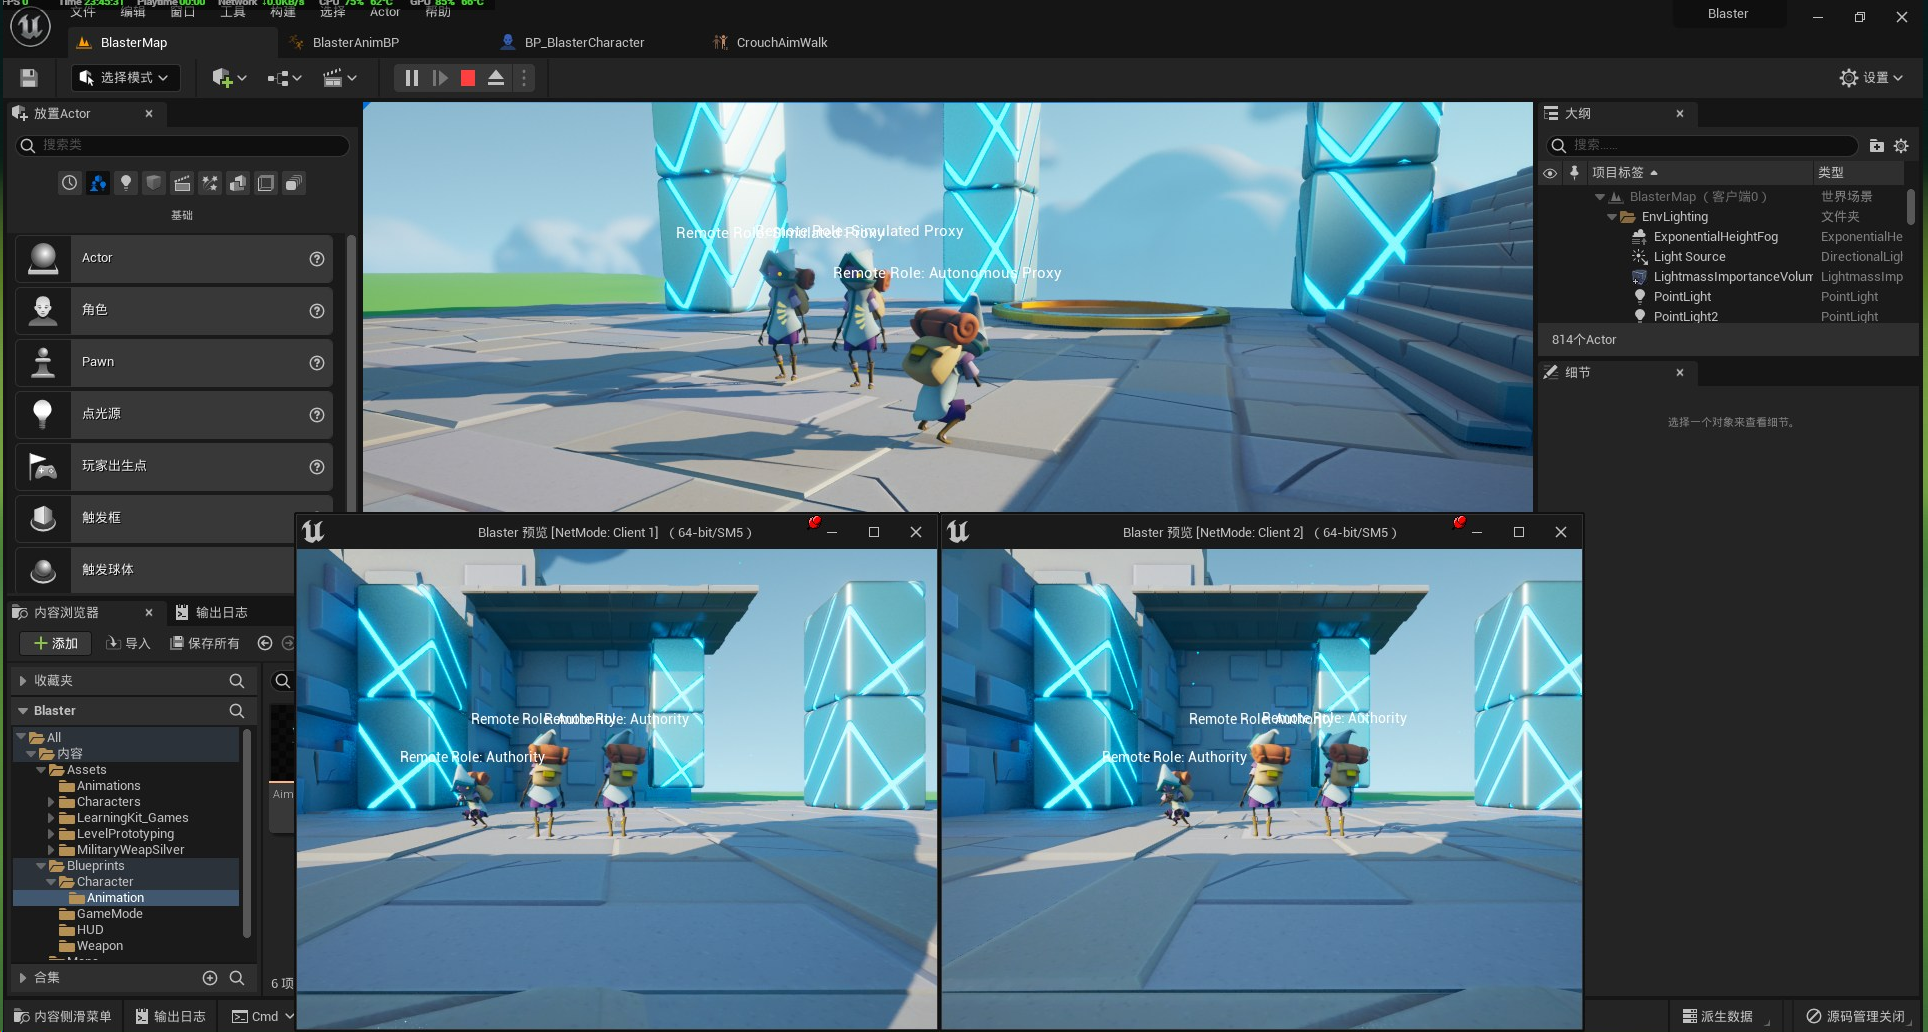1928x1032 pixels.
Task: Select the Shapes cube category icon
Action: (x=153, y=183)
